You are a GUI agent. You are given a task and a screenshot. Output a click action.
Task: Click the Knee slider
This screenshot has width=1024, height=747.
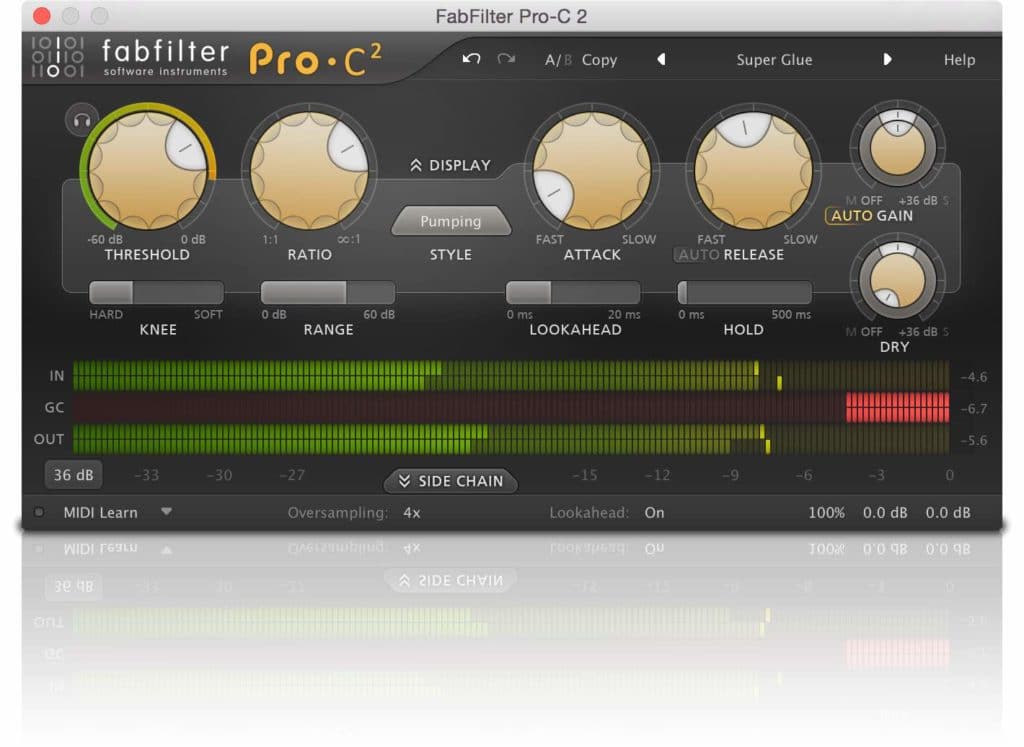(x=156, y=293)
